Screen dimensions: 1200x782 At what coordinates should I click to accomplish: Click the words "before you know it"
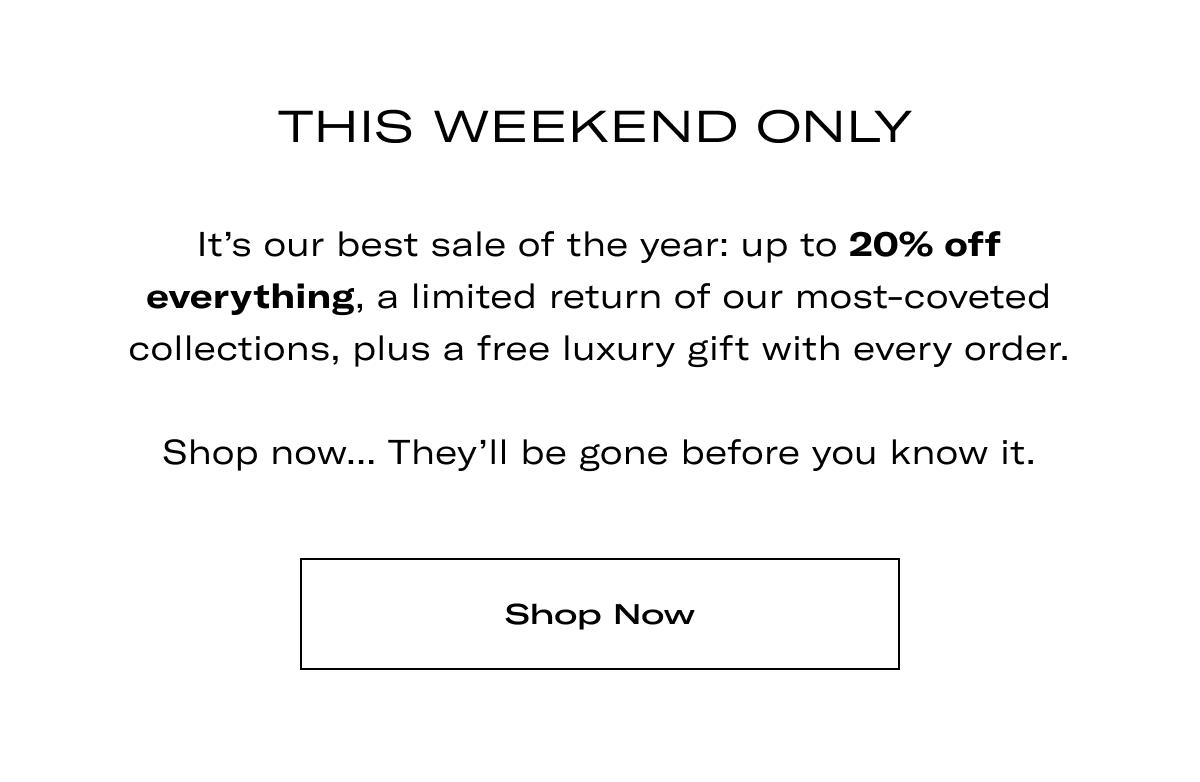coord(858,452)
